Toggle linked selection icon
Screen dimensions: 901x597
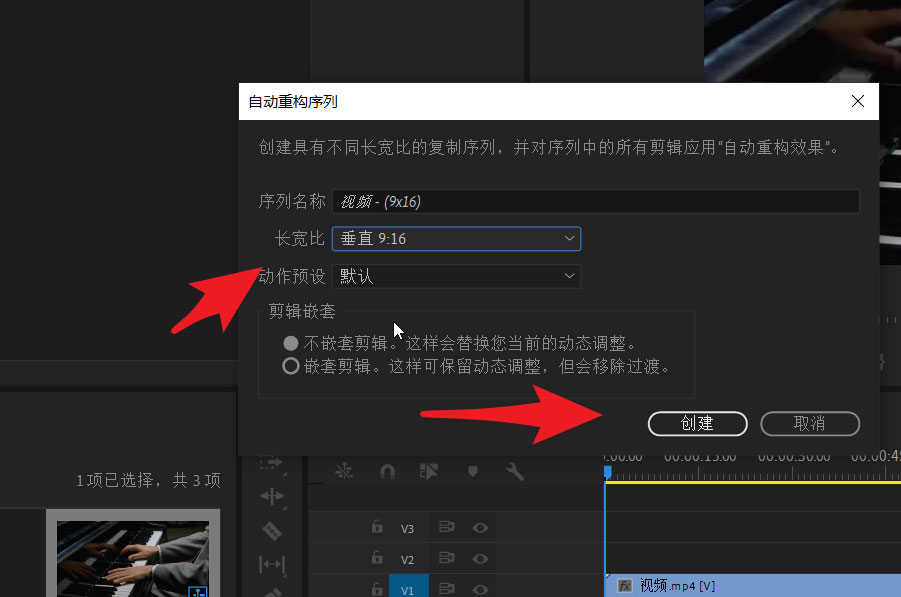[429, 472]
